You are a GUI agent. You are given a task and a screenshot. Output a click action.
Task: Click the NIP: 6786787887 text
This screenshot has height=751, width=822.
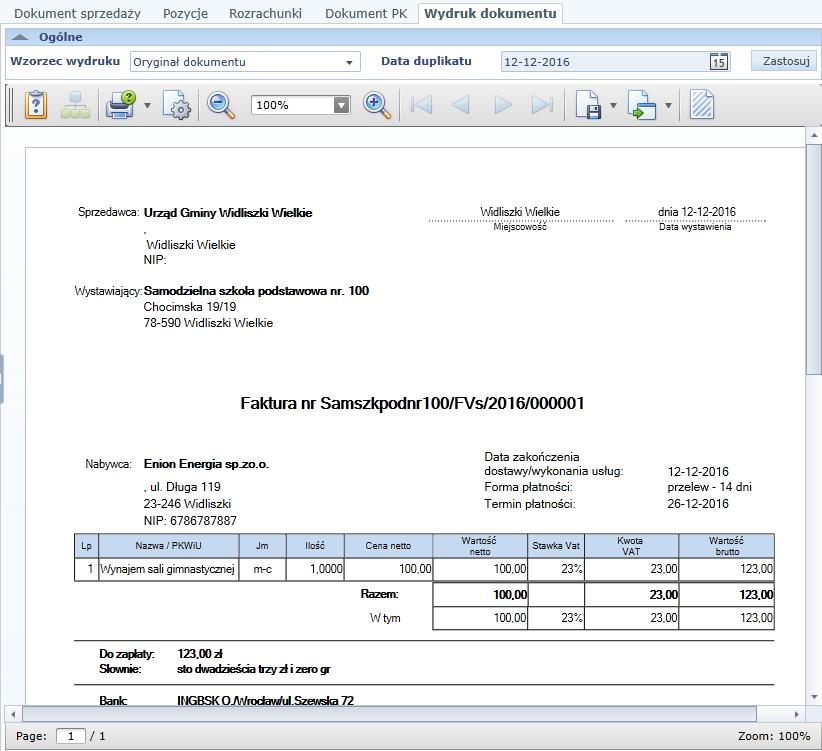pos(190,520)
